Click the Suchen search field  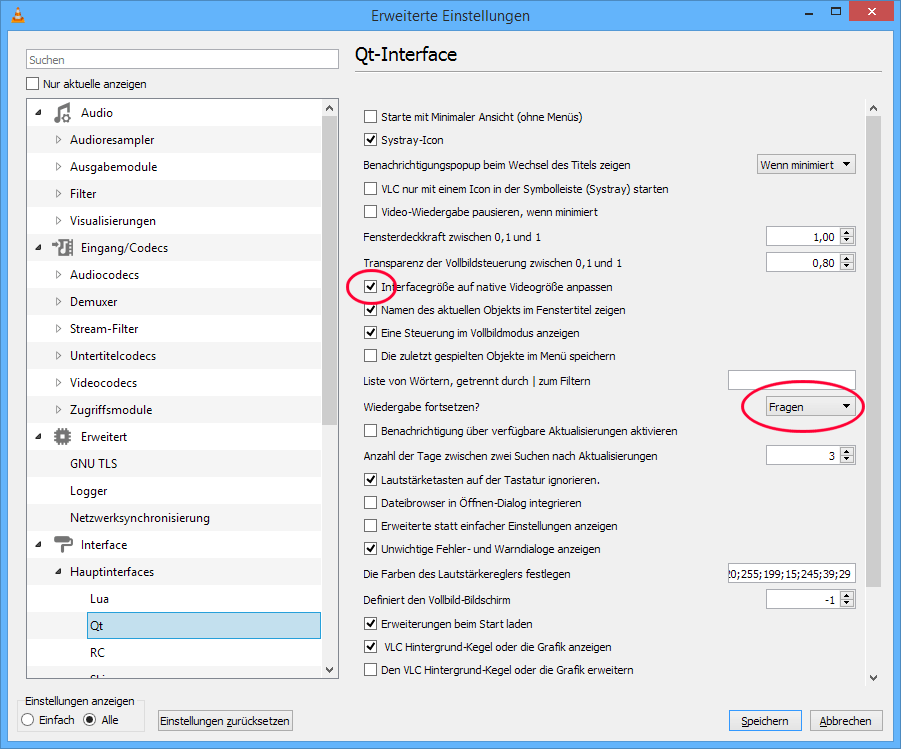point(183,60)
